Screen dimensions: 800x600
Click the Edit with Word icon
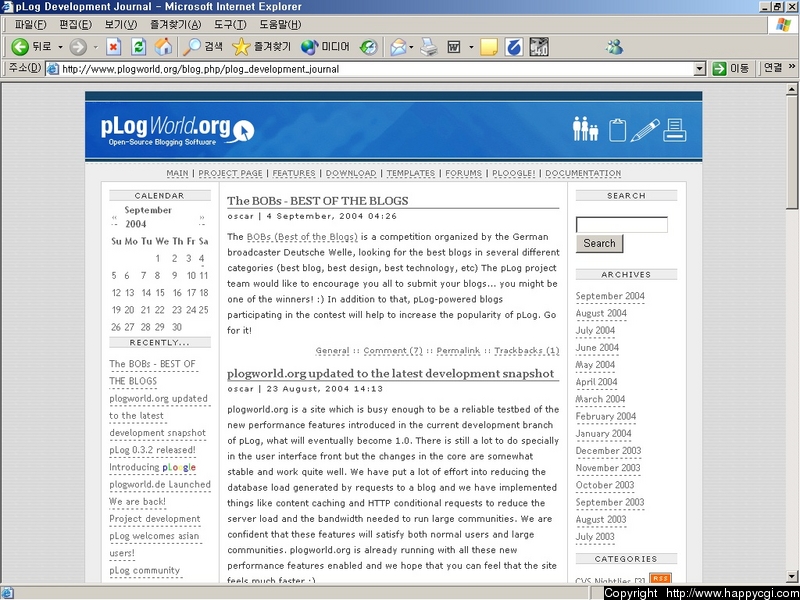(454, 47)
